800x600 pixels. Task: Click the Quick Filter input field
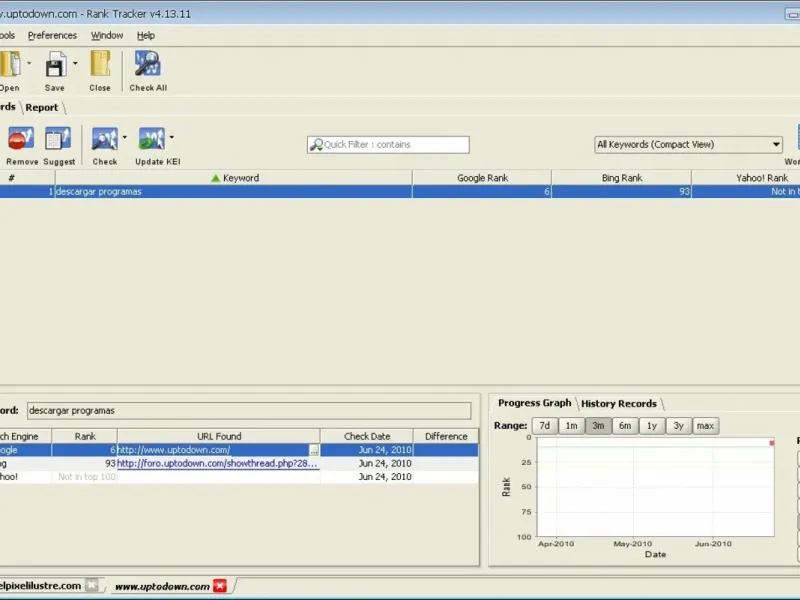(388, 144)
